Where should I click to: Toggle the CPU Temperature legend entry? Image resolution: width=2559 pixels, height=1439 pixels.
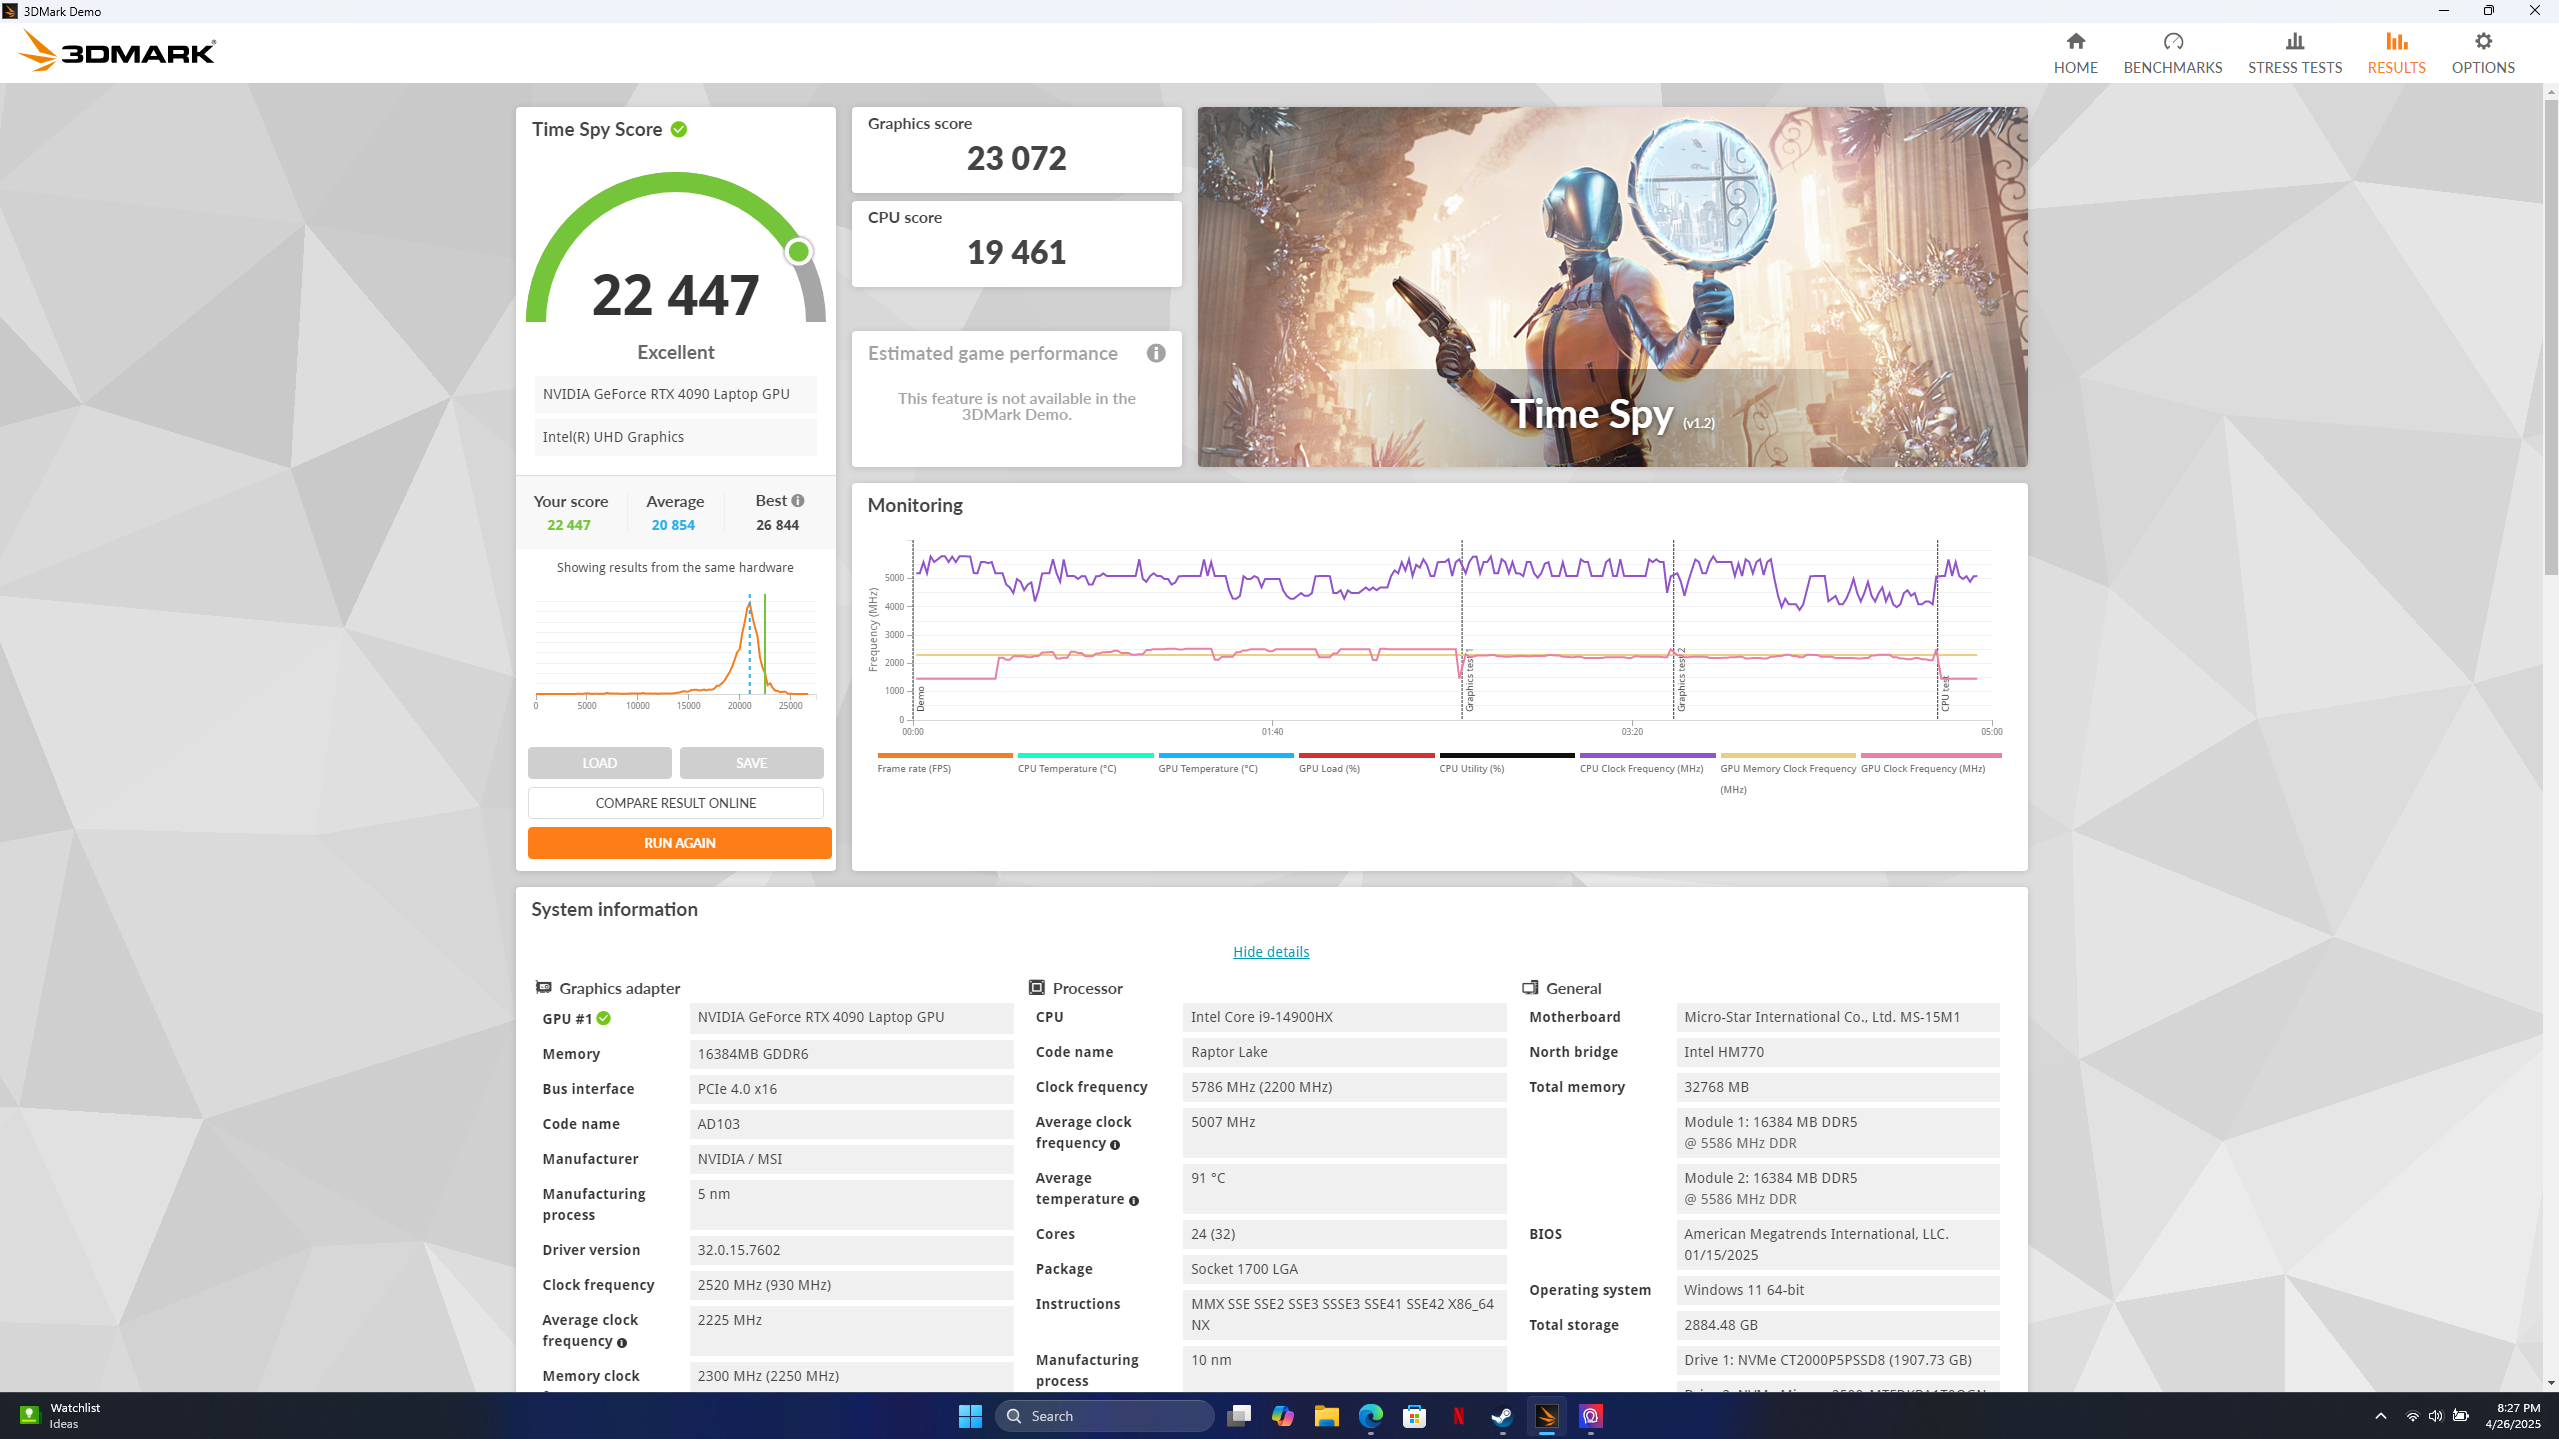coord(1065,768)
